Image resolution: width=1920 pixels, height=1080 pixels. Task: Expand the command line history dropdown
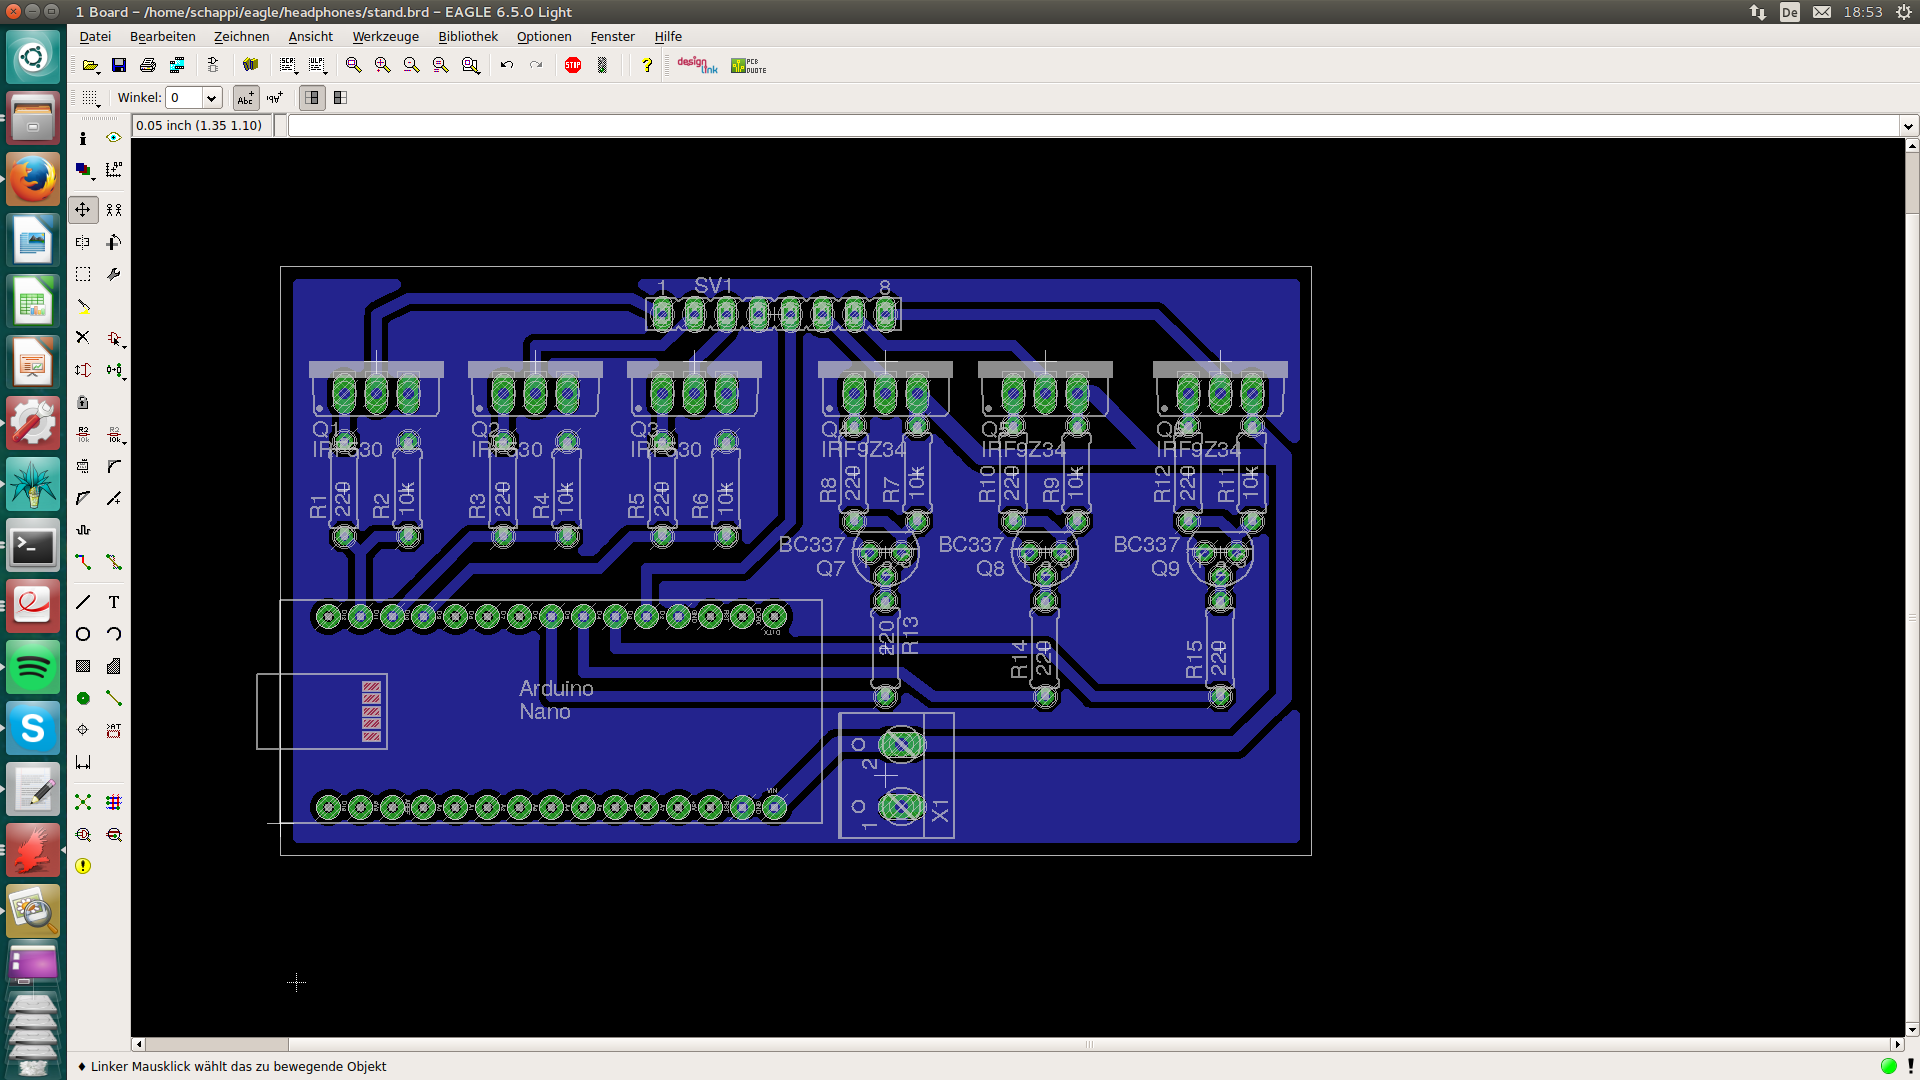tap(1908, 126)
